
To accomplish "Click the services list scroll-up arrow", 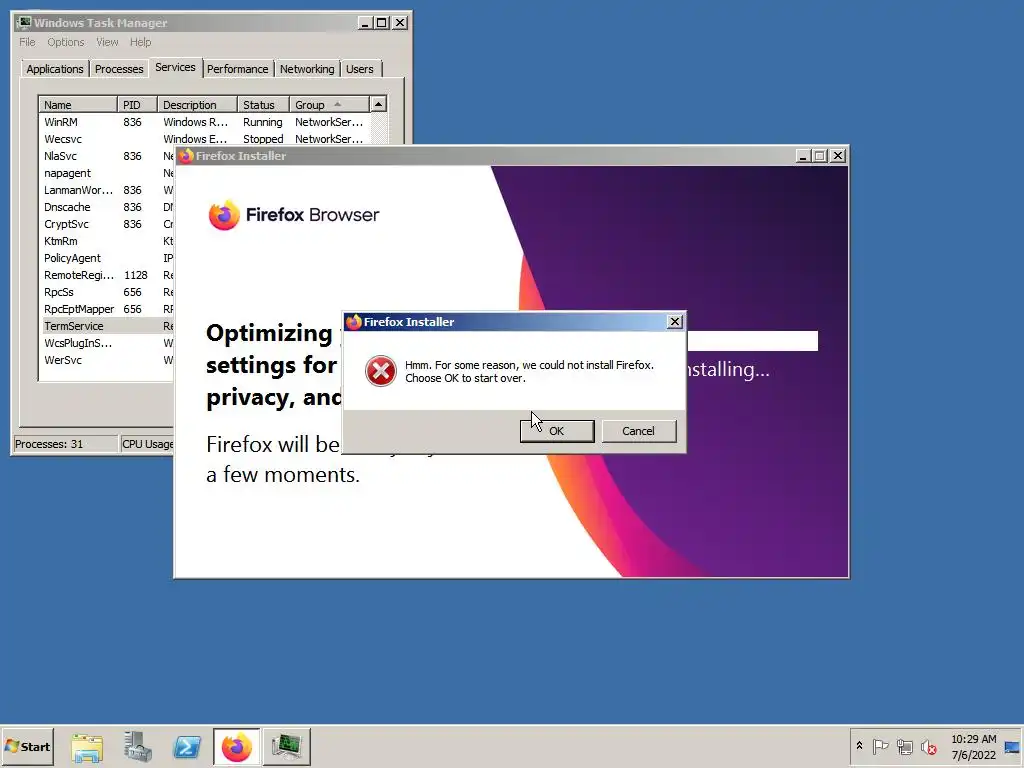I will [378, 104].
